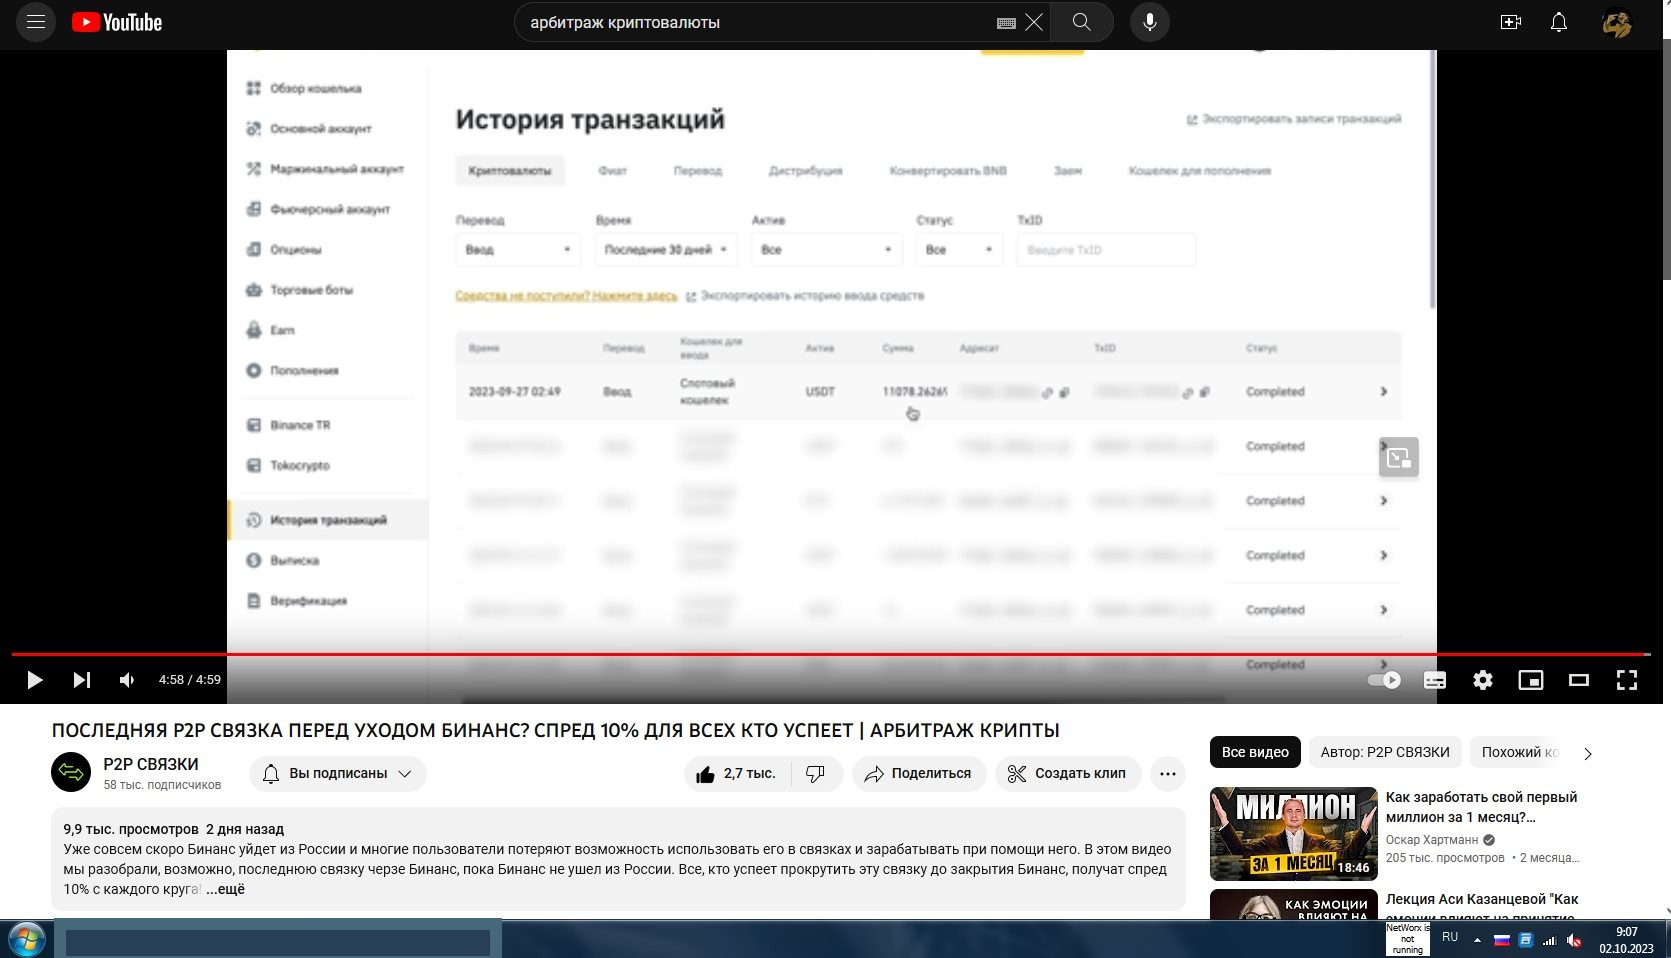The height and width of the screenshot is (958, 1671).
Task: Open the info card icon overlaying the video
Action: tap(1399, 457)
